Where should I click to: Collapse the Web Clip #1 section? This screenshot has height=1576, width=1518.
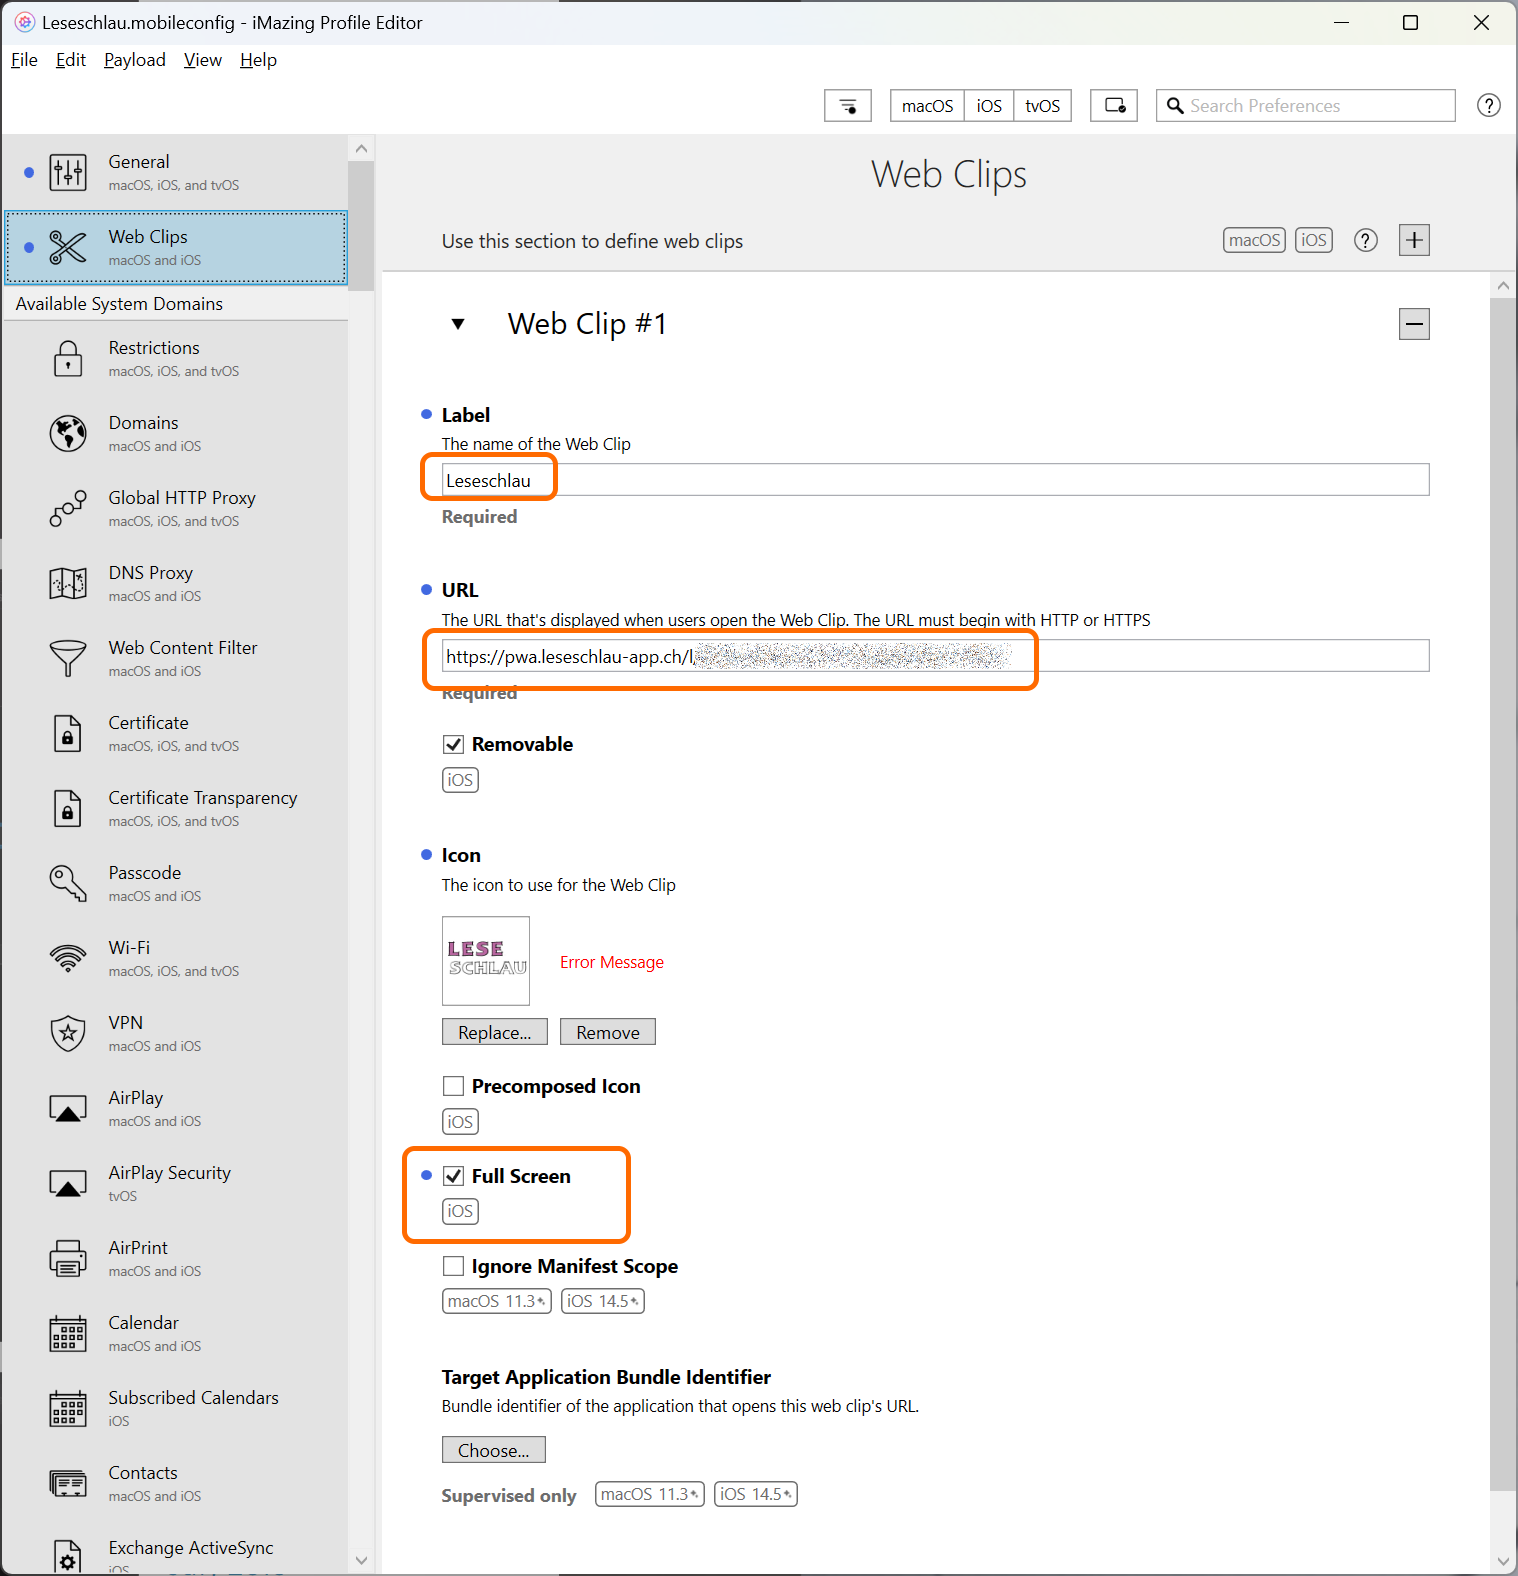(458, 324)
